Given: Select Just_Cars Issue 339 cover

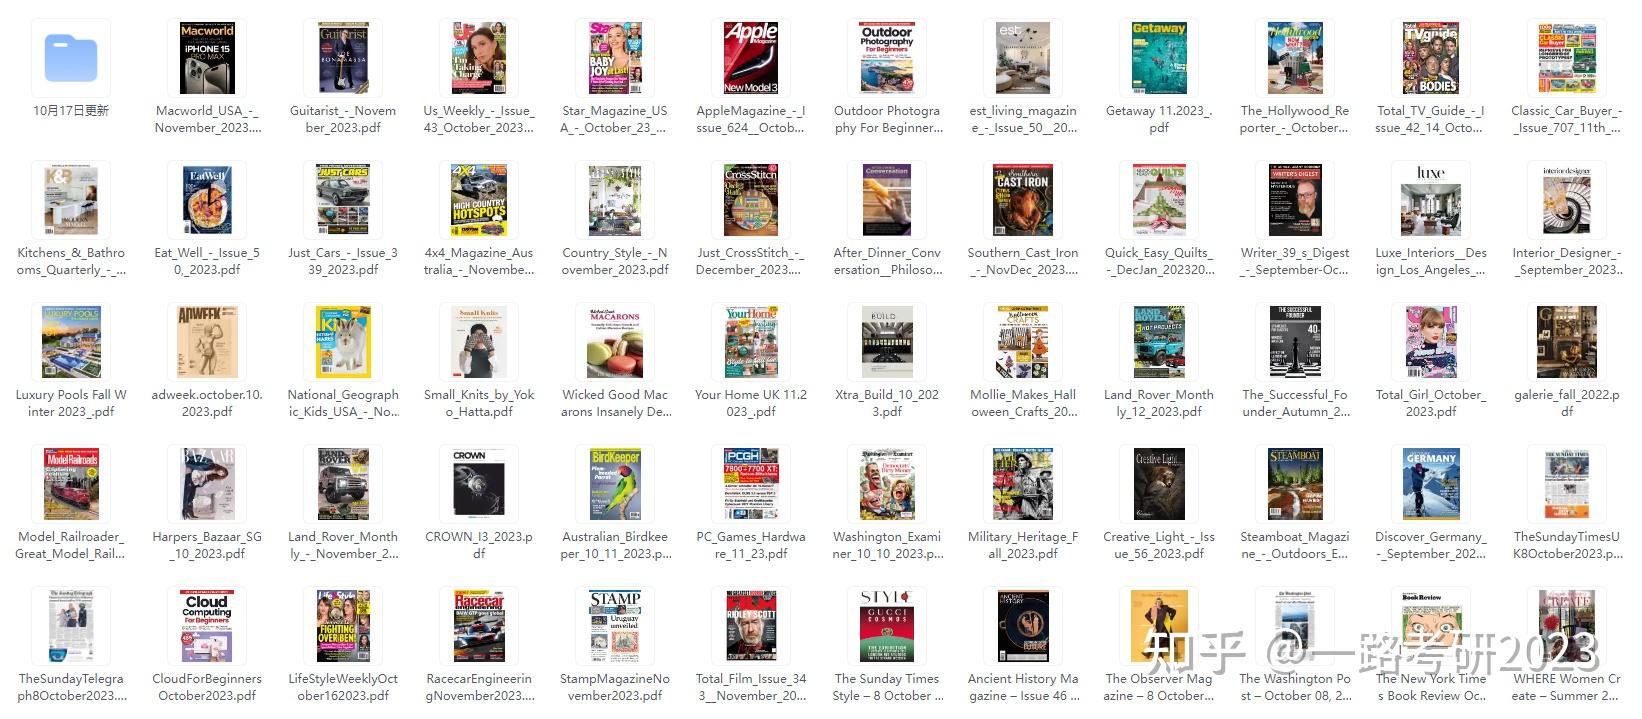Looking at the screenshot, I should tap(343, 200).
